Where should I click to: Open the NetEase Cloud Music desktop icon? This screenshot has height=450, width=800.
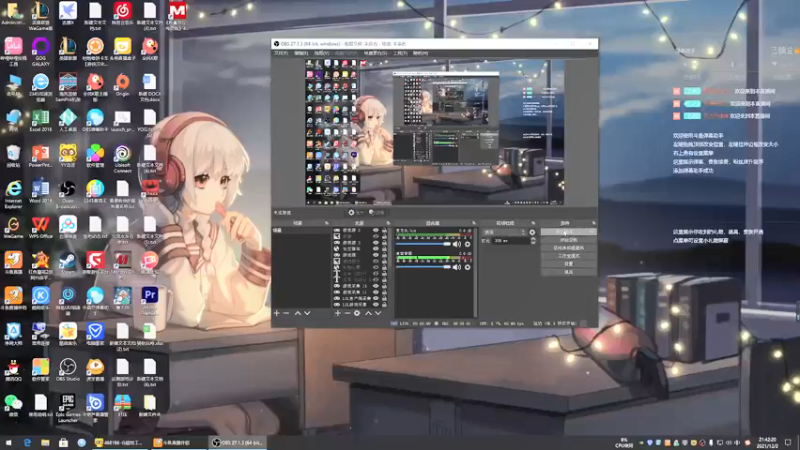[x=122, y=14]
